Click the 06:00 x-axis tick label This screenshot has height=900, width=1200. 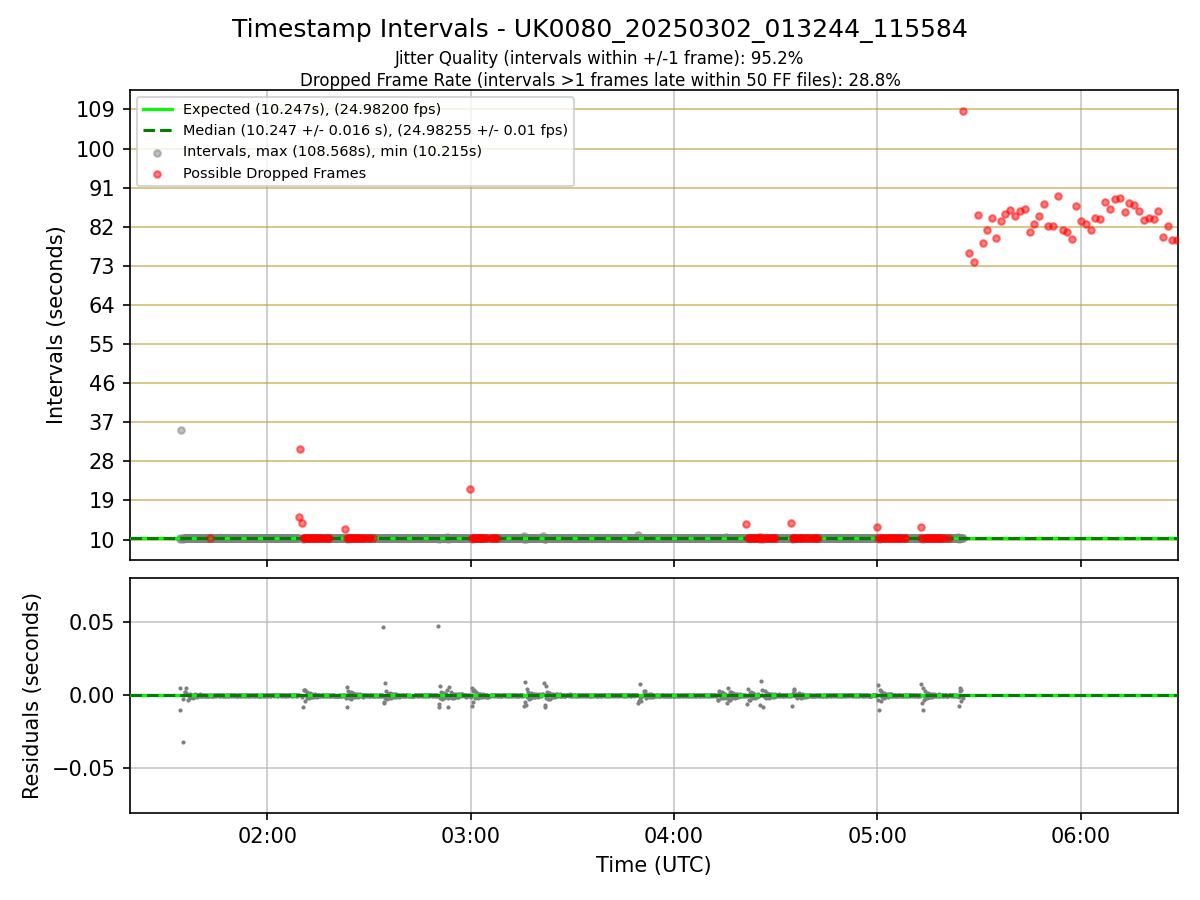[1081, 836]
